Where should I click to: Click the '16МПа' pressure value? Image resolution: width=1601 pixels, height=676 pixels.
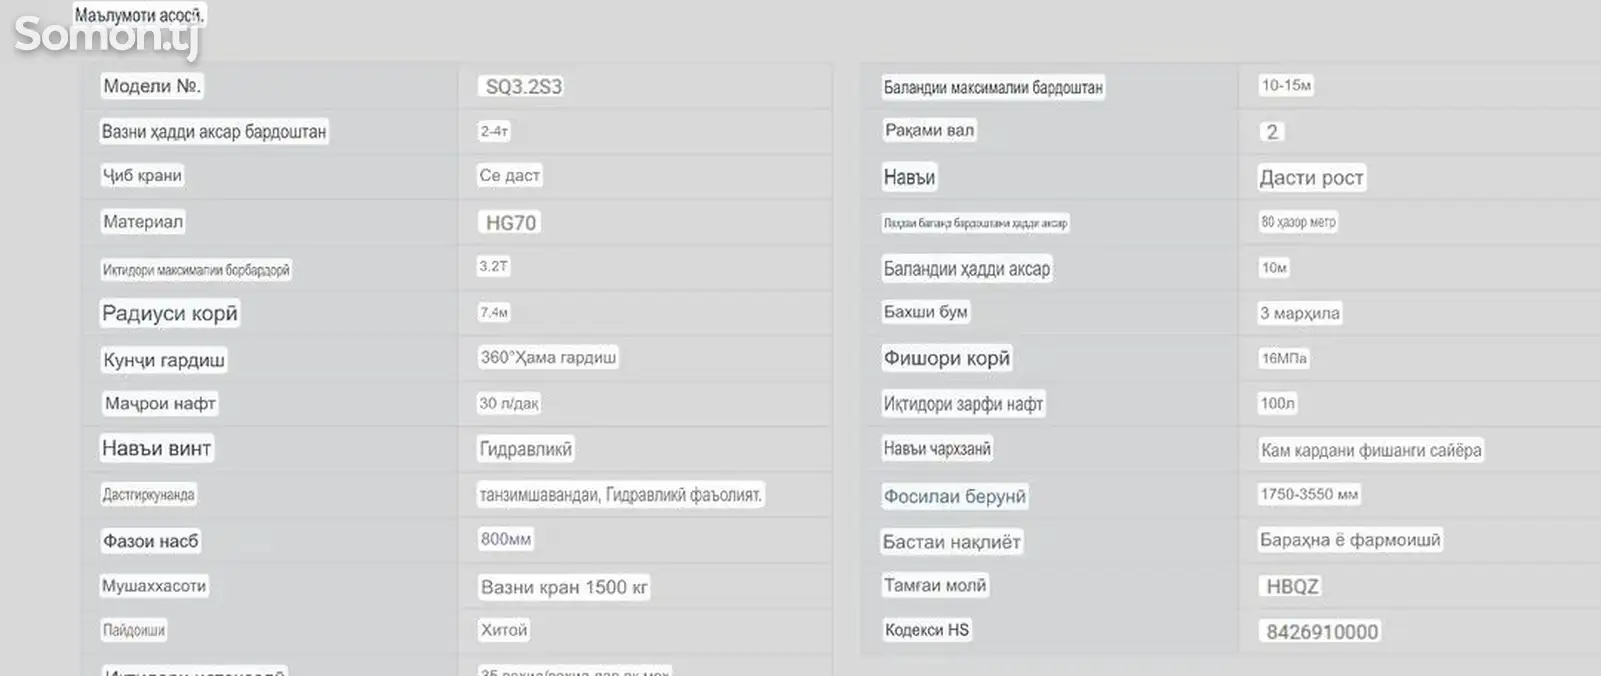[1284, 358]
